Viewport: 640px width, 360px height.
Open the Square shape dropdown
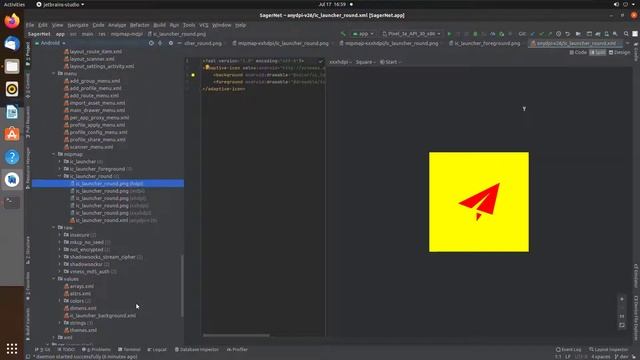pos(365,62)
